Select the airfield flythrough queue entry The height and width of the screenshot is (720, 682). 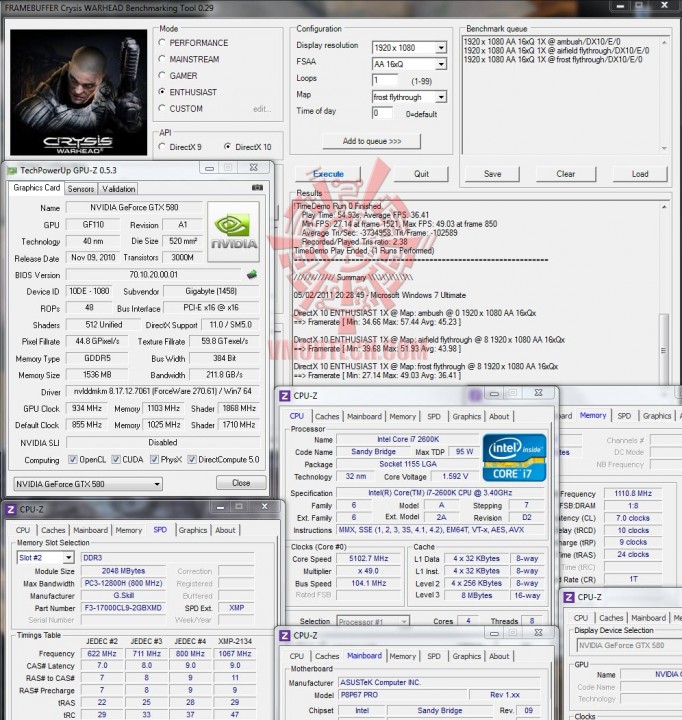[x=556, y=51]
